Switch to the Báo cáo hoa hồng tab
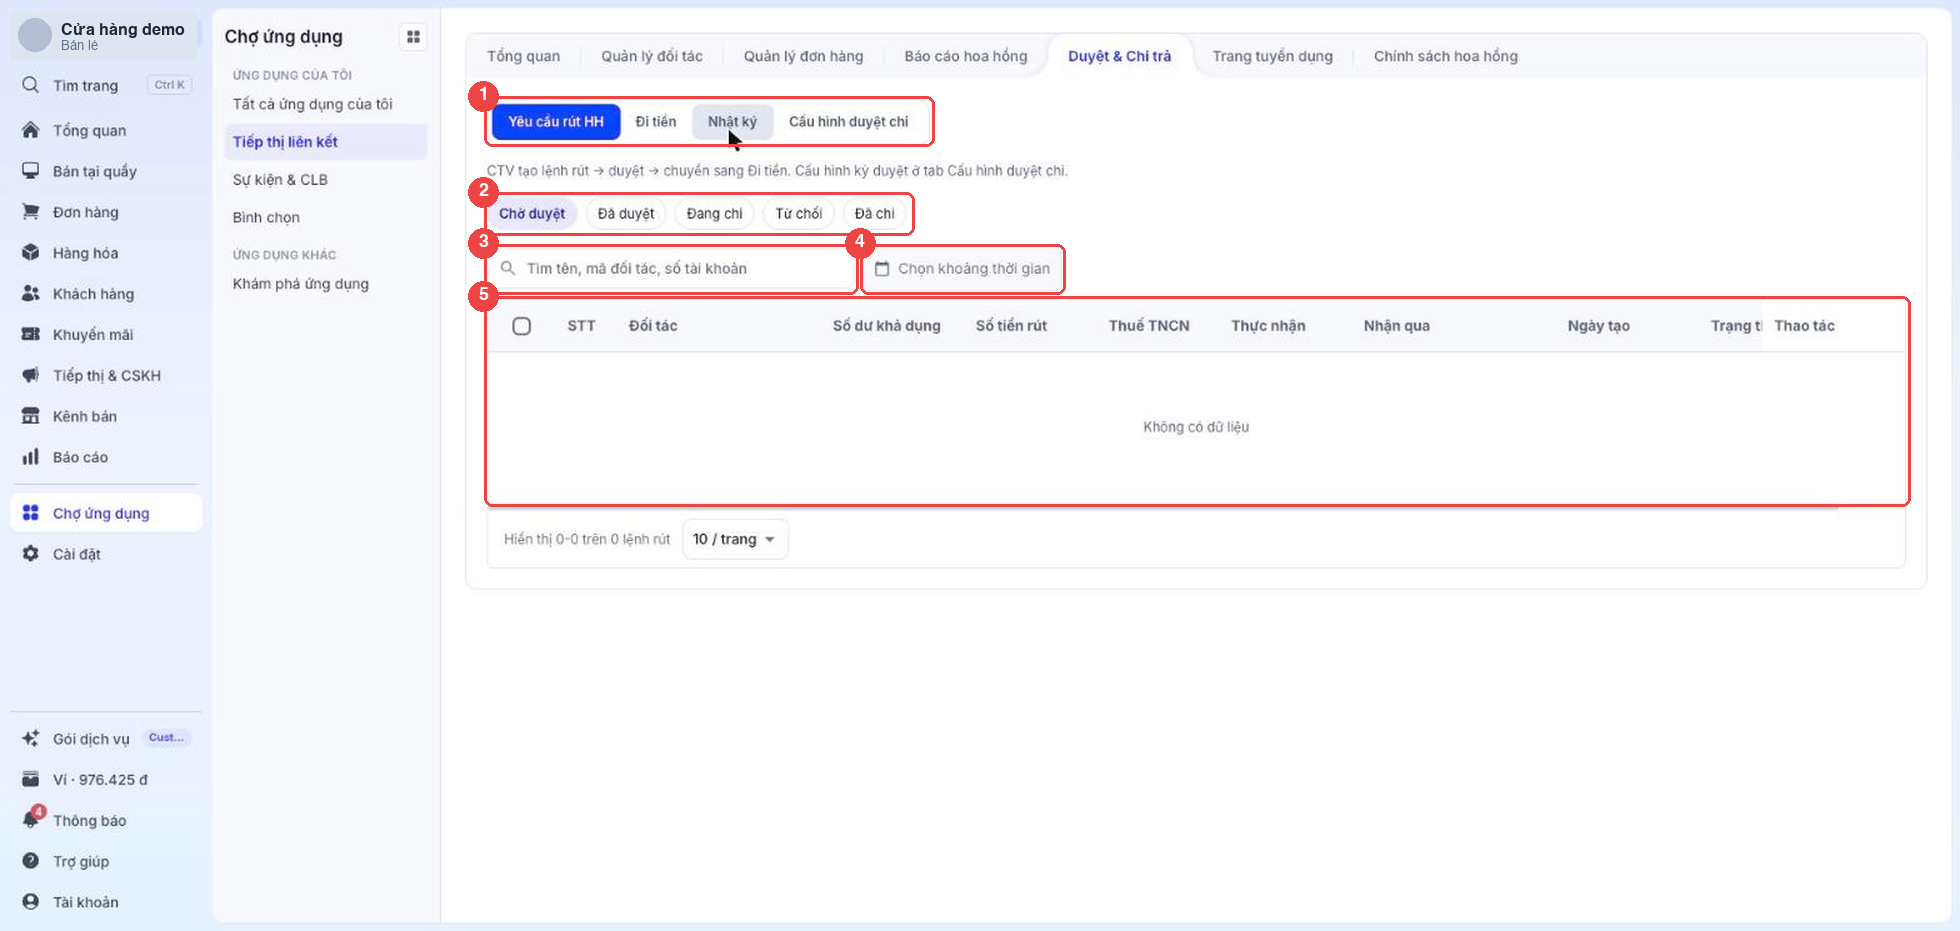The width and height of the screenshot is (1960, 931). click(966, 56)
